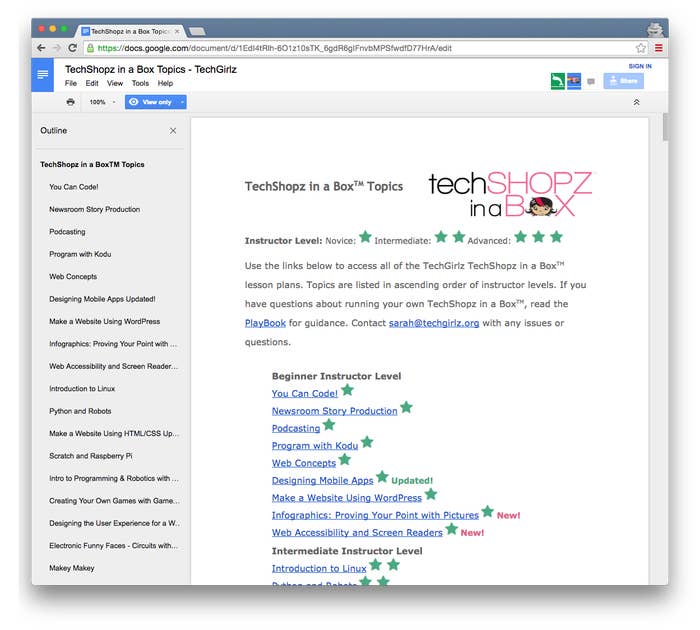The height and width of the screenshot is (630, 700).
Task: Jump to Designing Mobile Apps Updated! in outline
Action: pos(102,299)
